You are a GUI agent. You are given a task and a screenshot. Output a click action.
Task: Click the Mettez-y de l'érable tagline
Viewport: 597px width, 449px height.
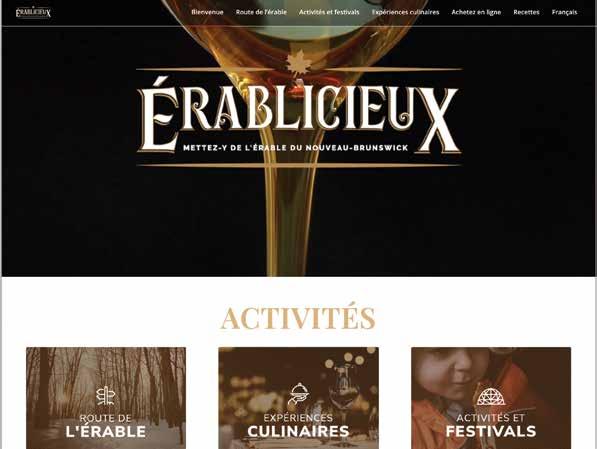tap(295, 148)
